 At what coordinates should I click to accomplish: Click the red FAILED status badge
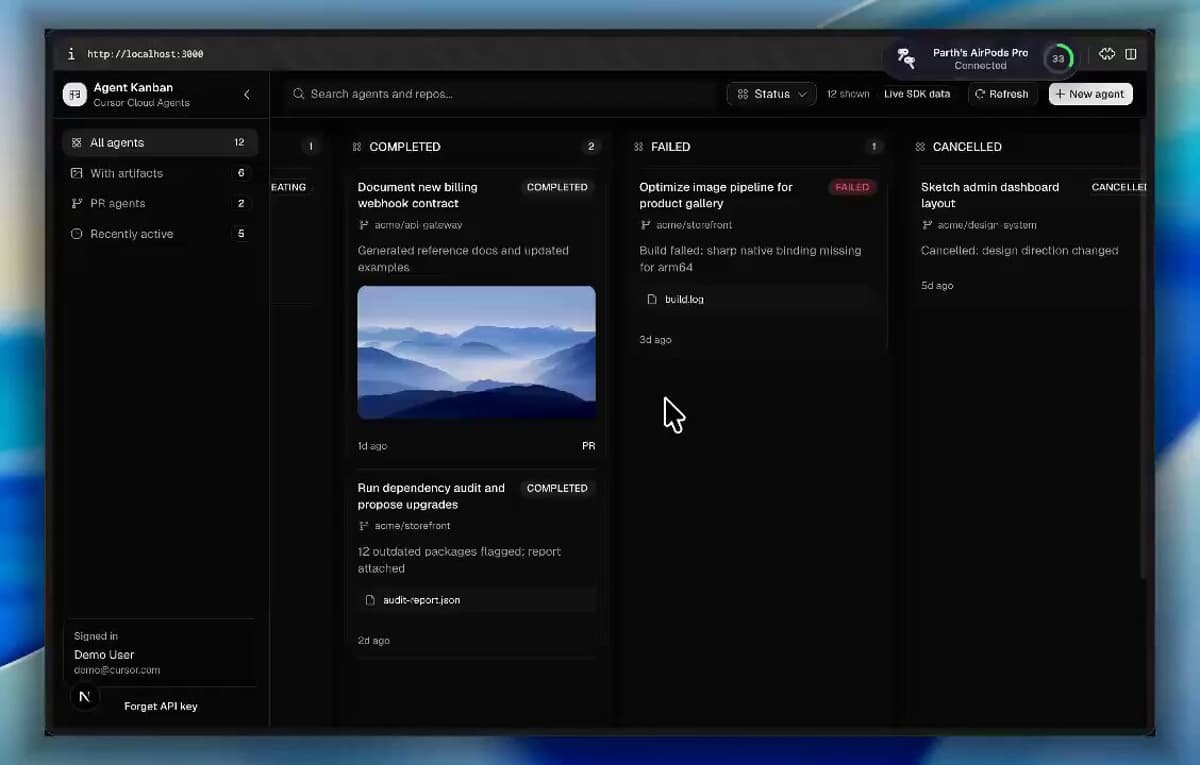pos(852,187)
